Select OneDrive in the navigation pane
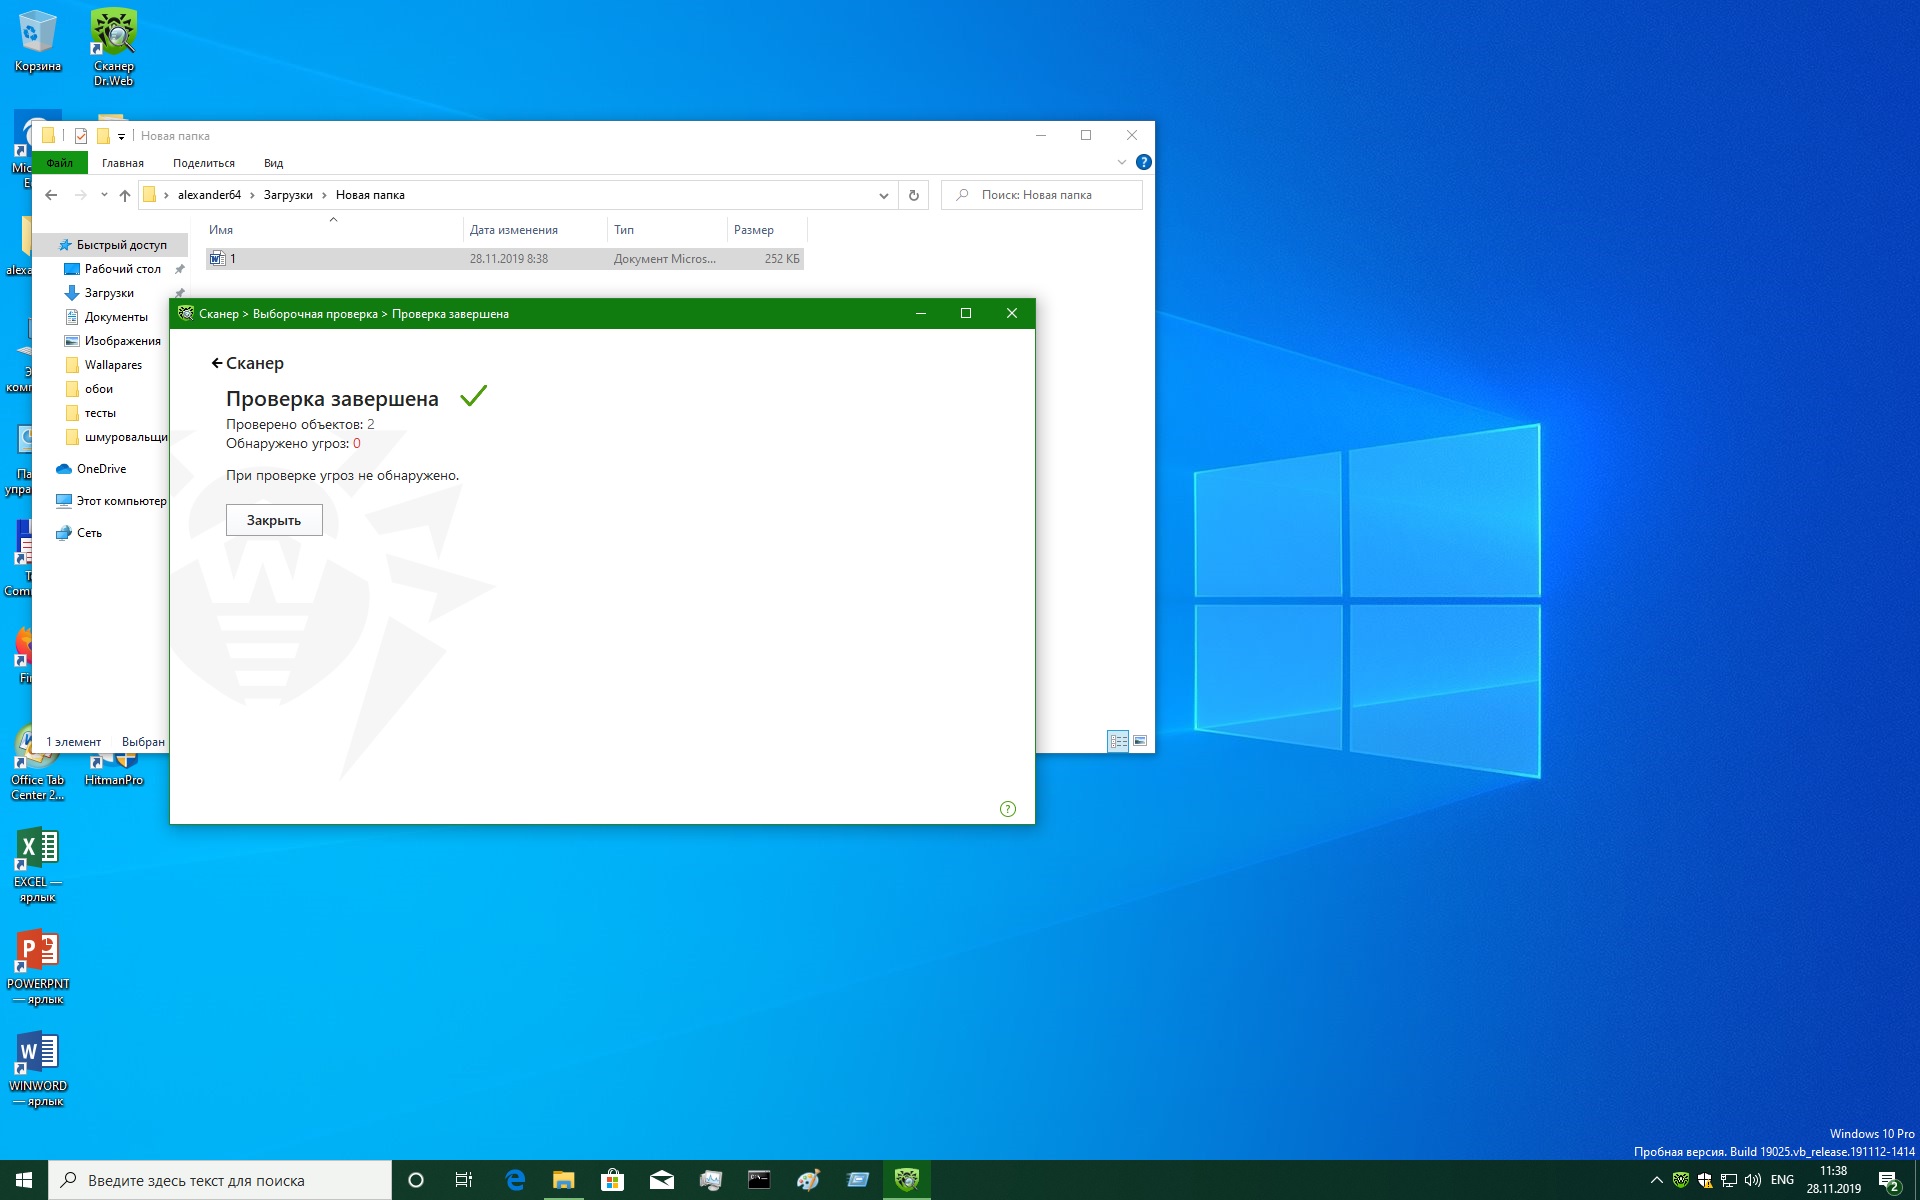Image resolution: width=1920 pixels, height=1200 pixels. click(x=101, y=469)
